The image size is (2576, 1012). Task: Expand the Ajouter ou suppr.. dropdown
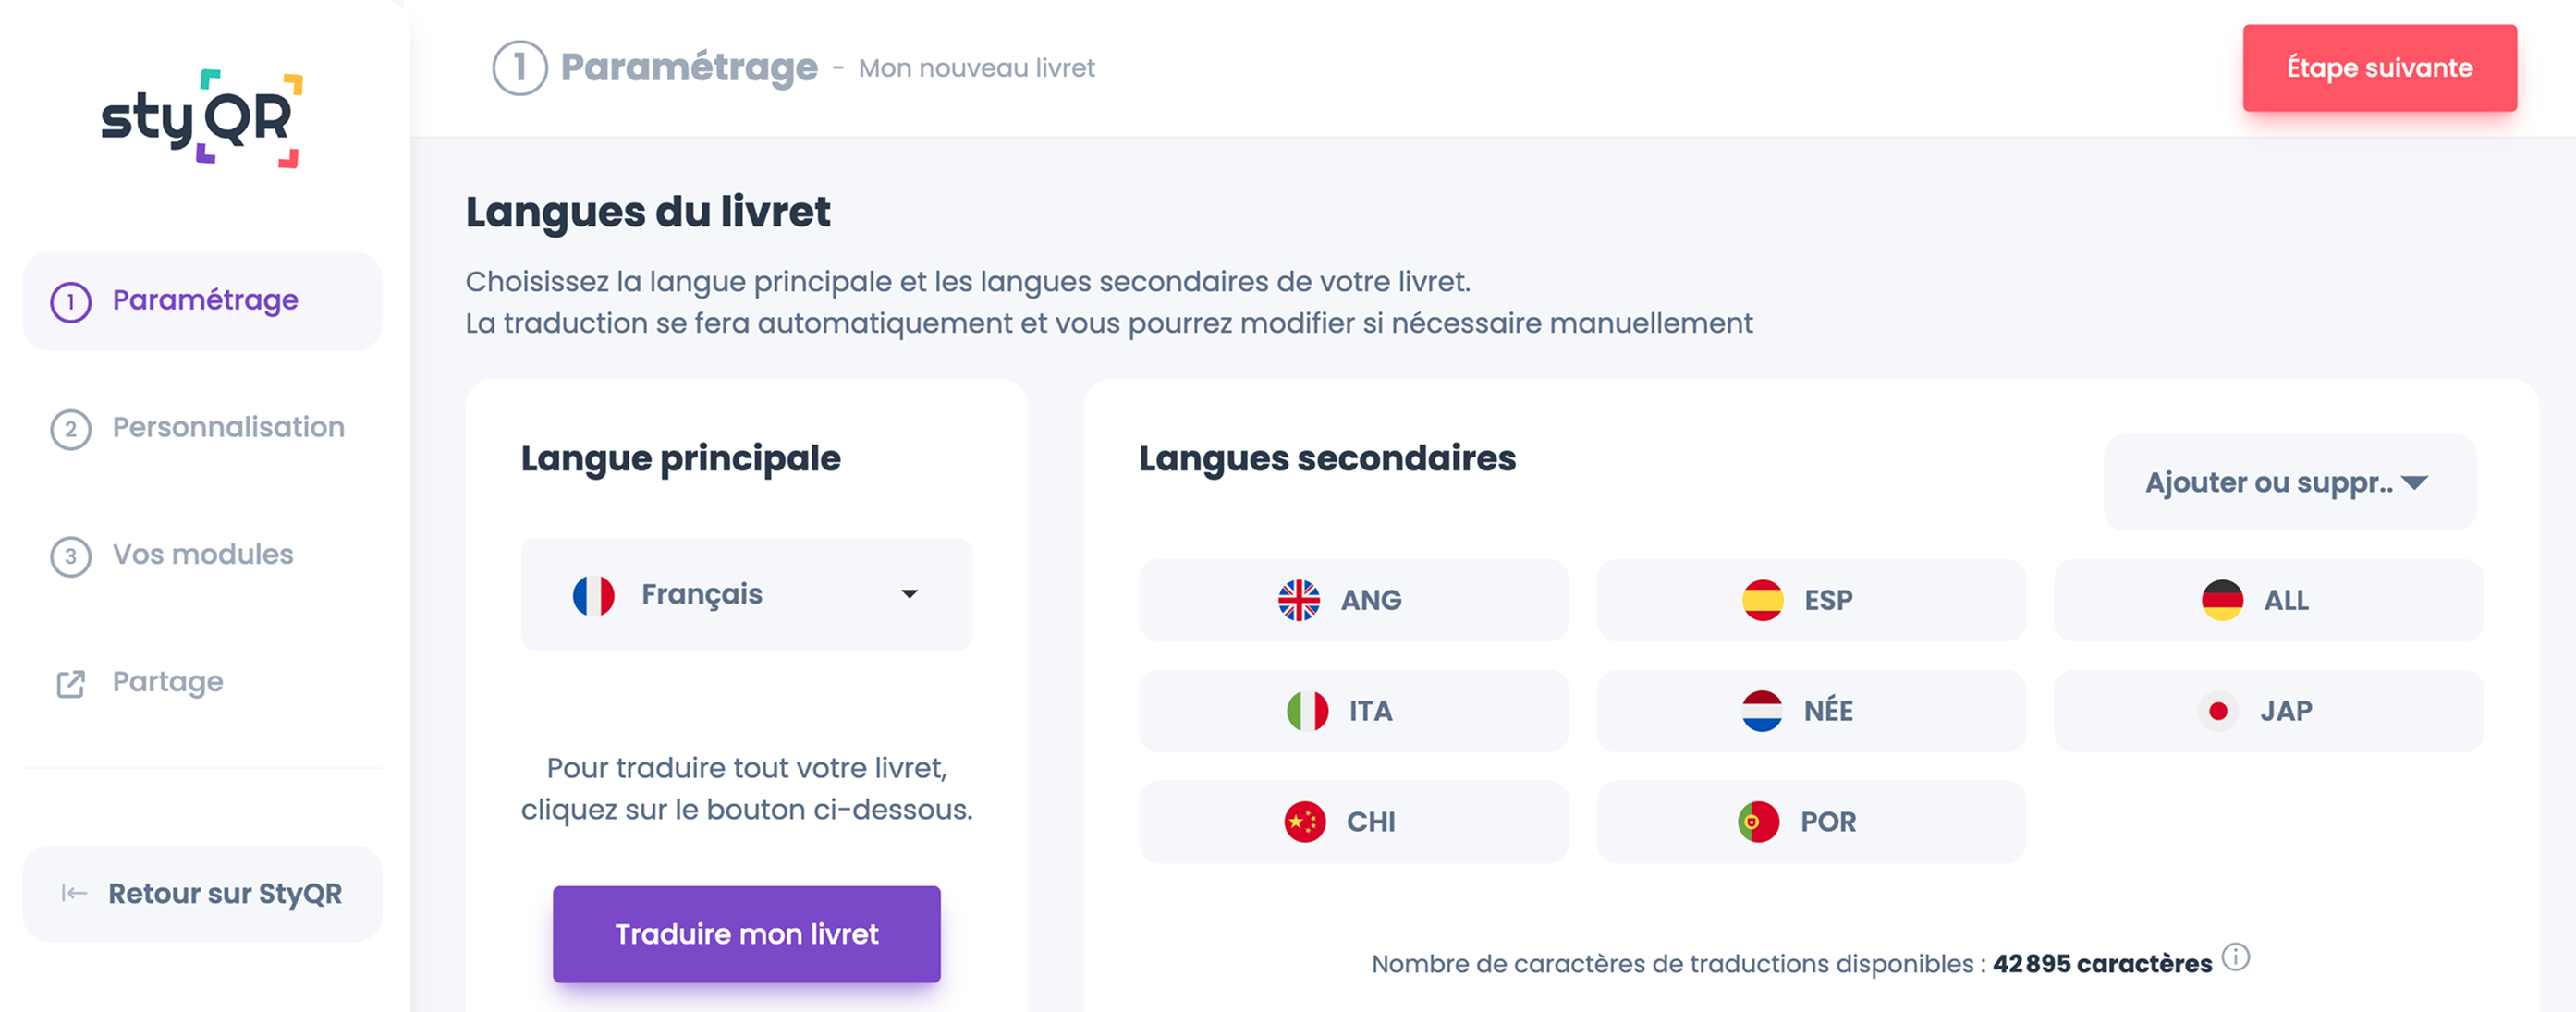tap(2290, 482)
